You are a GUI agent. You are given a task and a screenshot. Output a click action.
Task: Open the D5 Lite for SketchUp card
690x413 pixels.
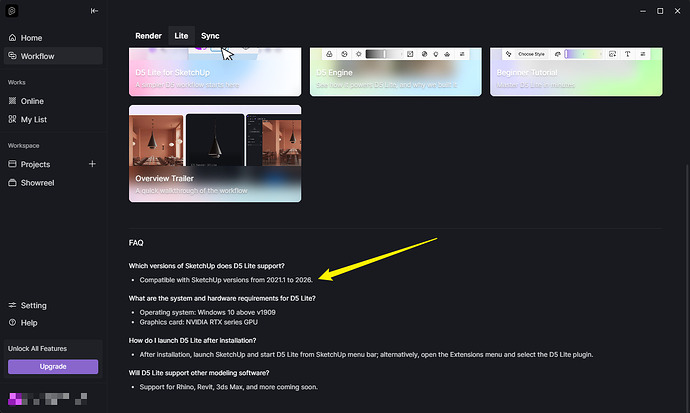[x=215, y=72]
